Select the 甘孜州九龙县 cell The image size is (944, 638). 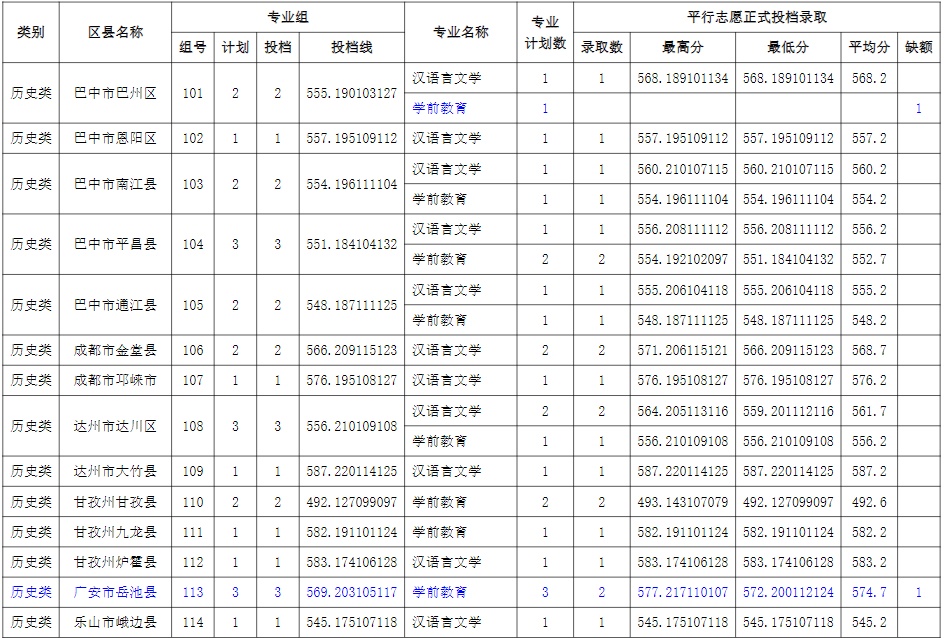pos(116,532)
